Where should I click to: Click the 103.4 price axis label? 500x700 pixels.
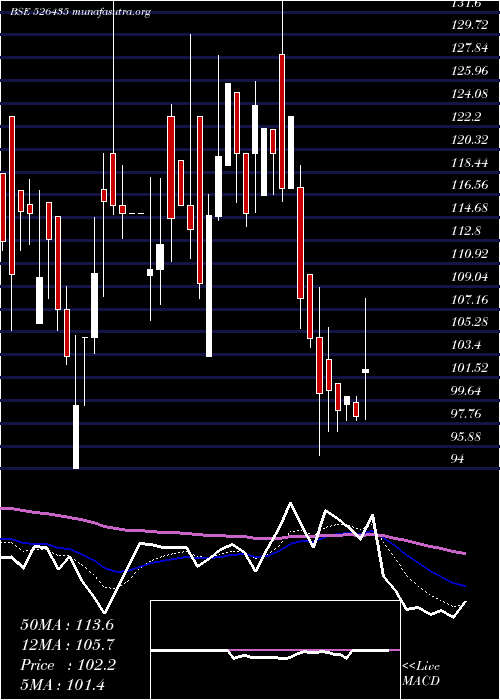pos(465,345)
